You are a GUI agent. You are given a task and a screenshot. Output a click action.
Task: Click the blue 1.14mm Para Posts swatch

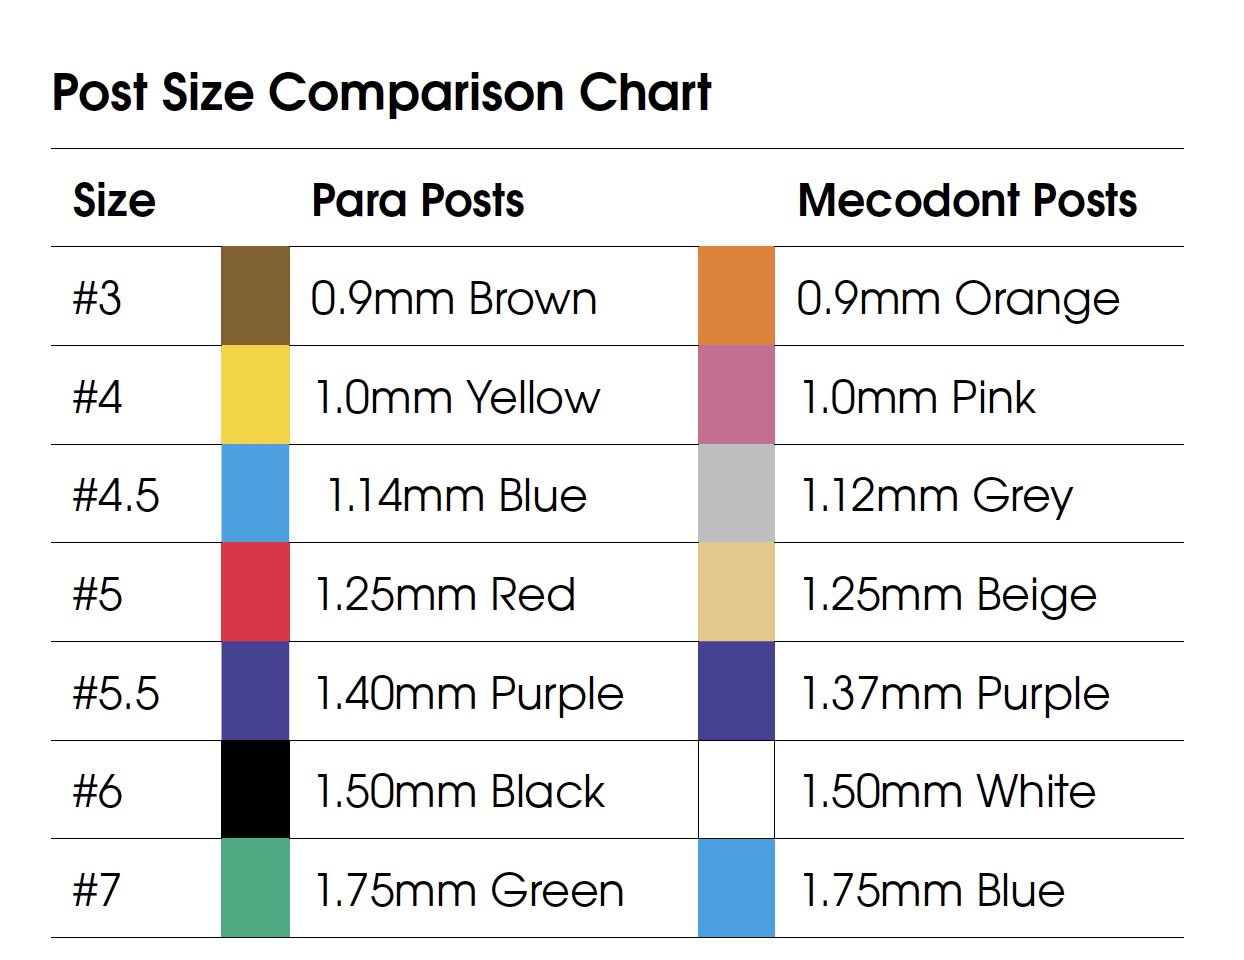[255, 494]
